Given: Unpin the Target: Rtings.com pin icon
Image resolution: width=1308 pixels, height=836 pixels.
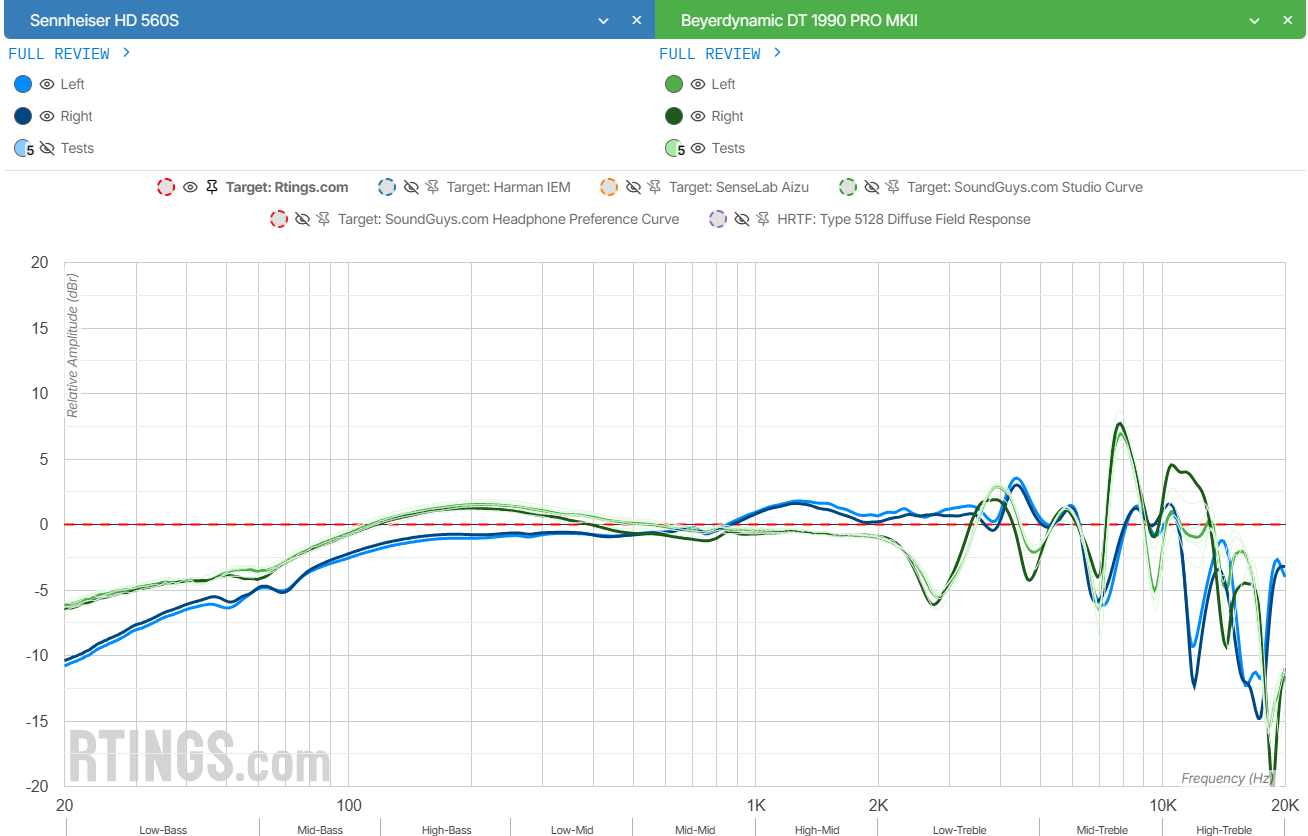Looking at the screenshot, I should (212, 187).
